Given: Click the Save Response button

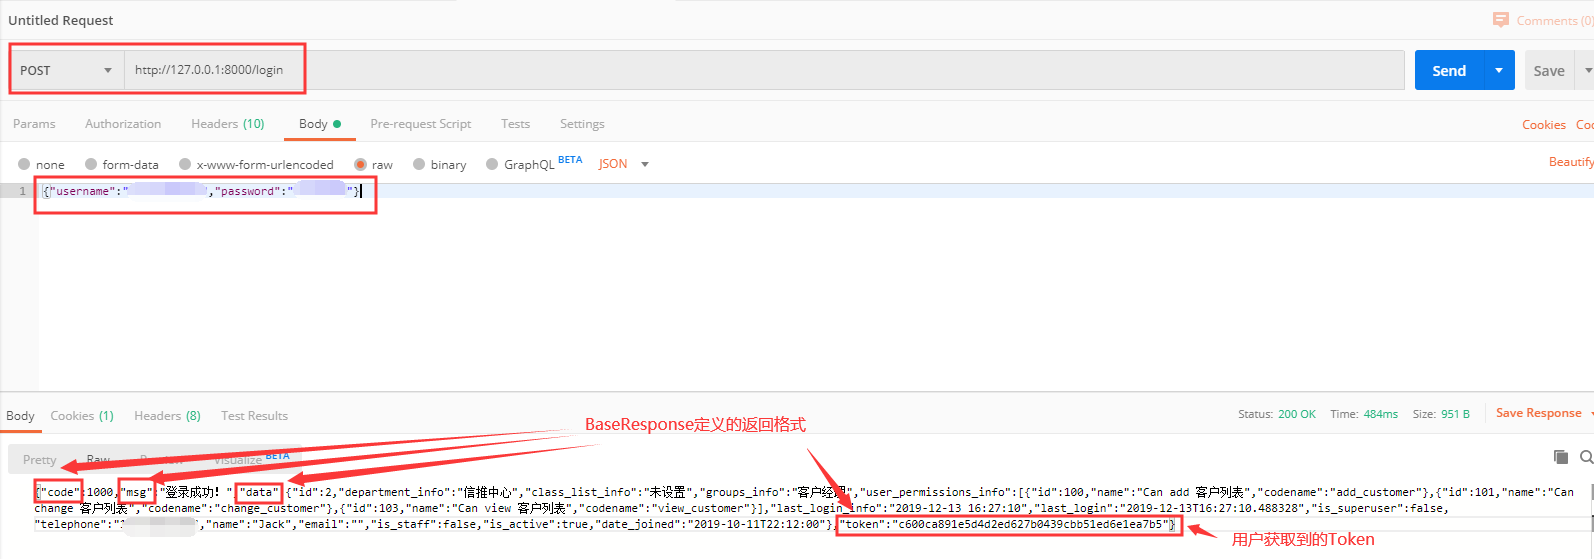Looking at the screenshot, I should [1538, 413].
